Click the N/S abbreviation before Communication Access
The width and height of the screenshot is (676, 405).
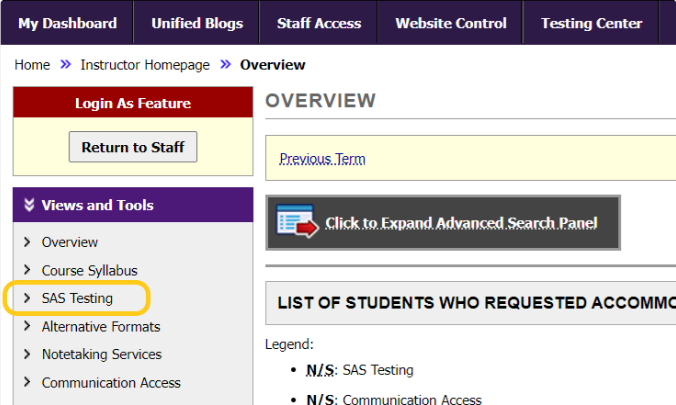pos(320,399)
